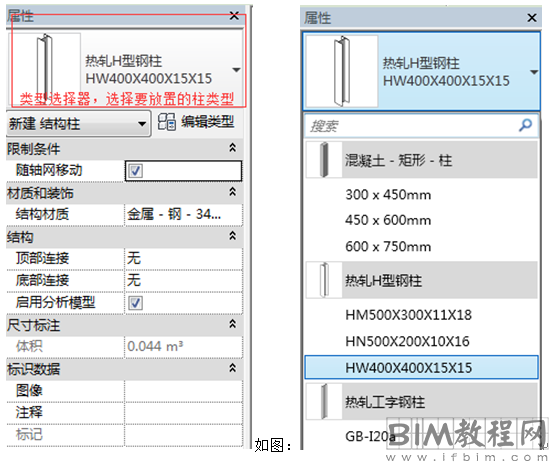Close the left Properties panel
Image resolution: width=554 pixels, height=466 pixels.
tap(234, 16)
